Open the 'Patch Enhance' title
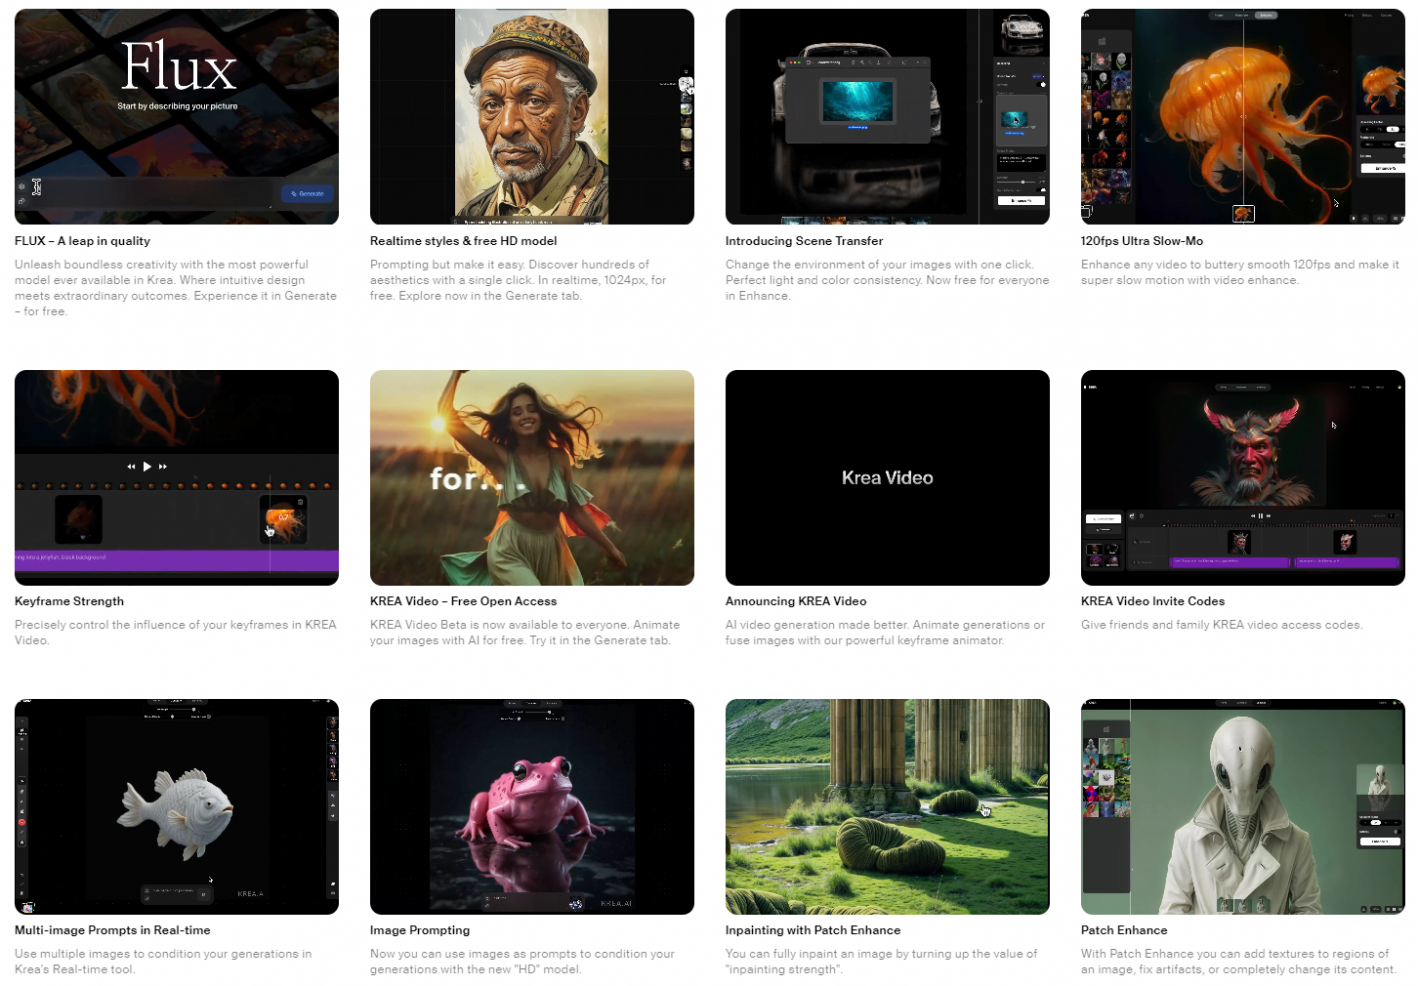The image size is (1418, 986). (x=1124, y=930)
